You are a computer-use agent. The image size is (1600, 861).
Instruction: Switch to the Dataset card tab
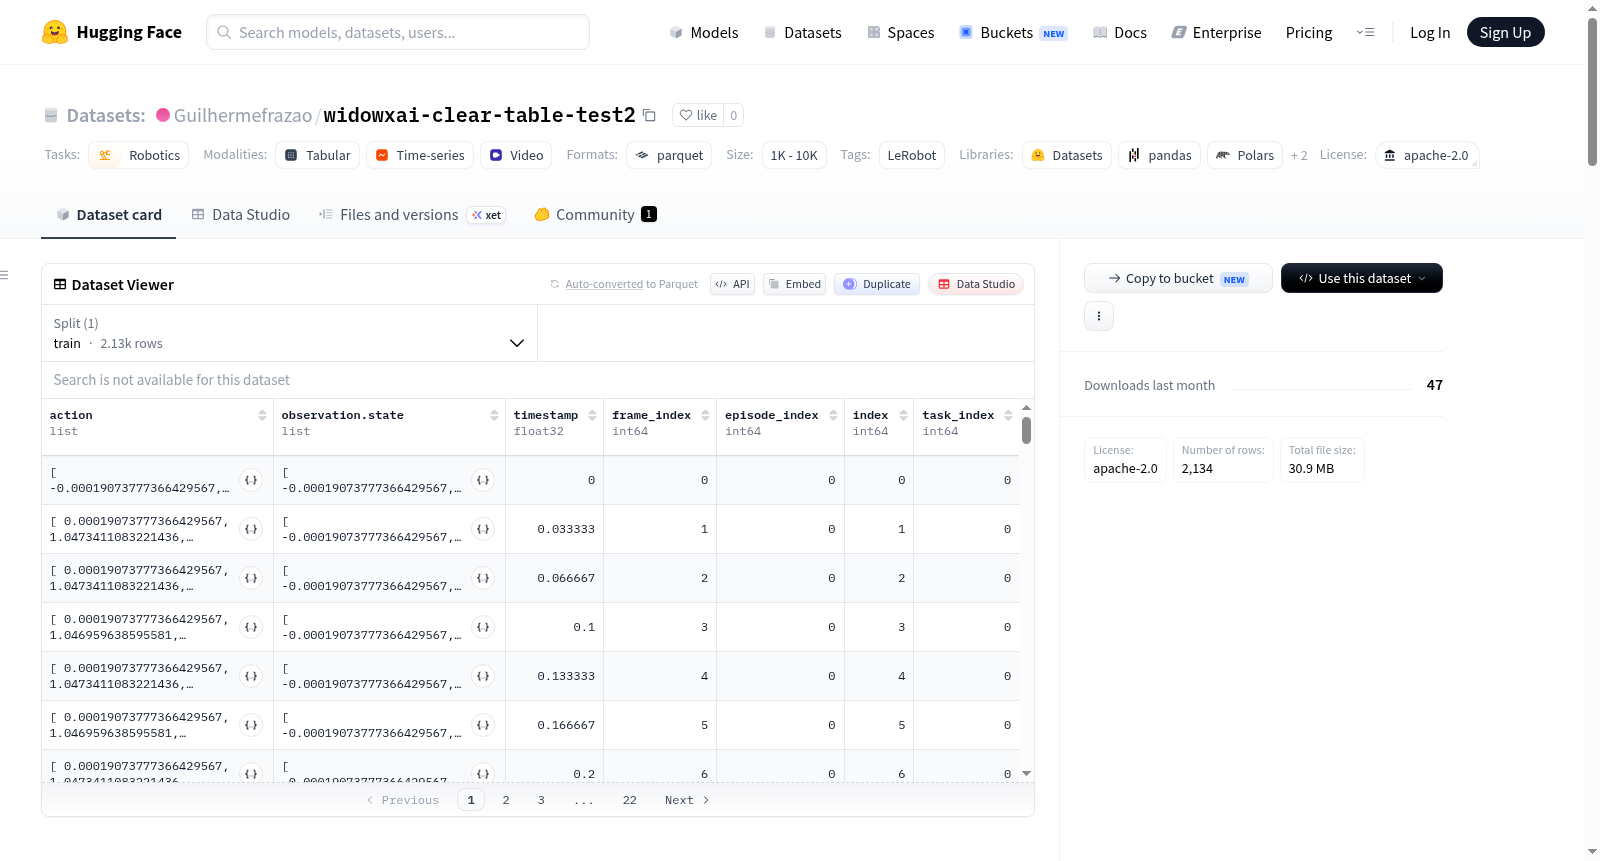109,215
